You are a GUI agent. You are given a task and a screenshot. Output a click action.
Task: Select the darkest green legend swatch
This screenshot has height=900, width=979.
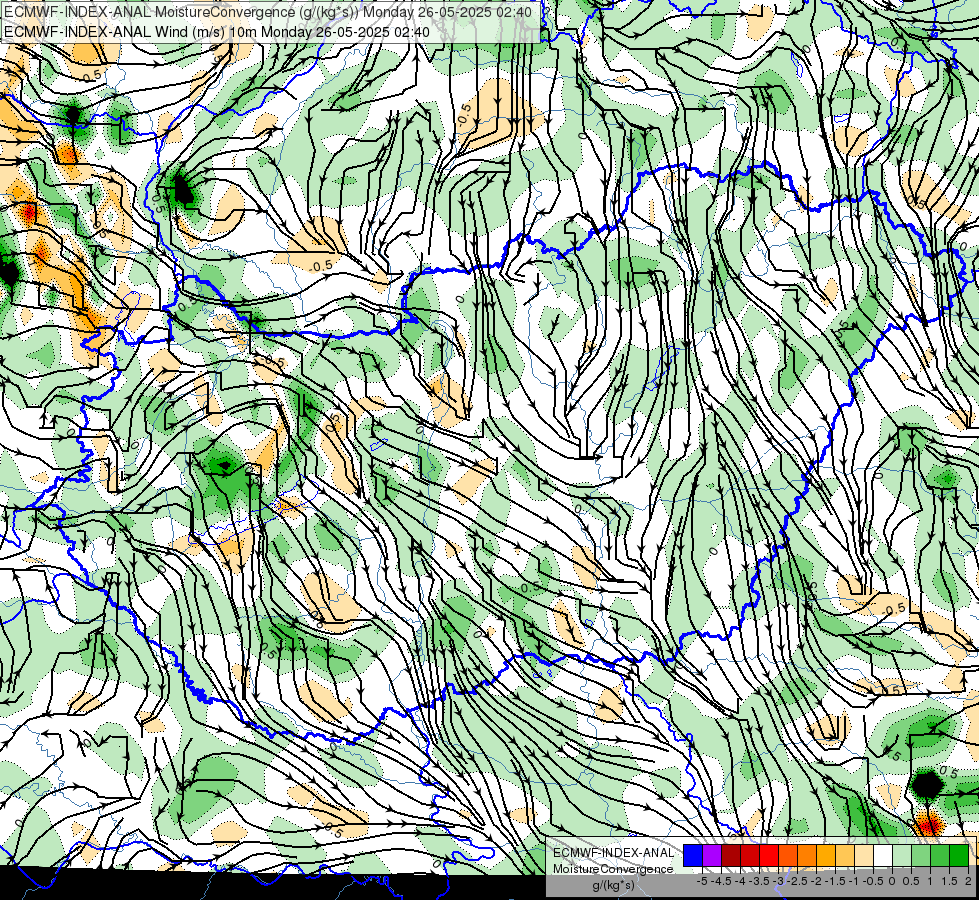click(959, 856)
